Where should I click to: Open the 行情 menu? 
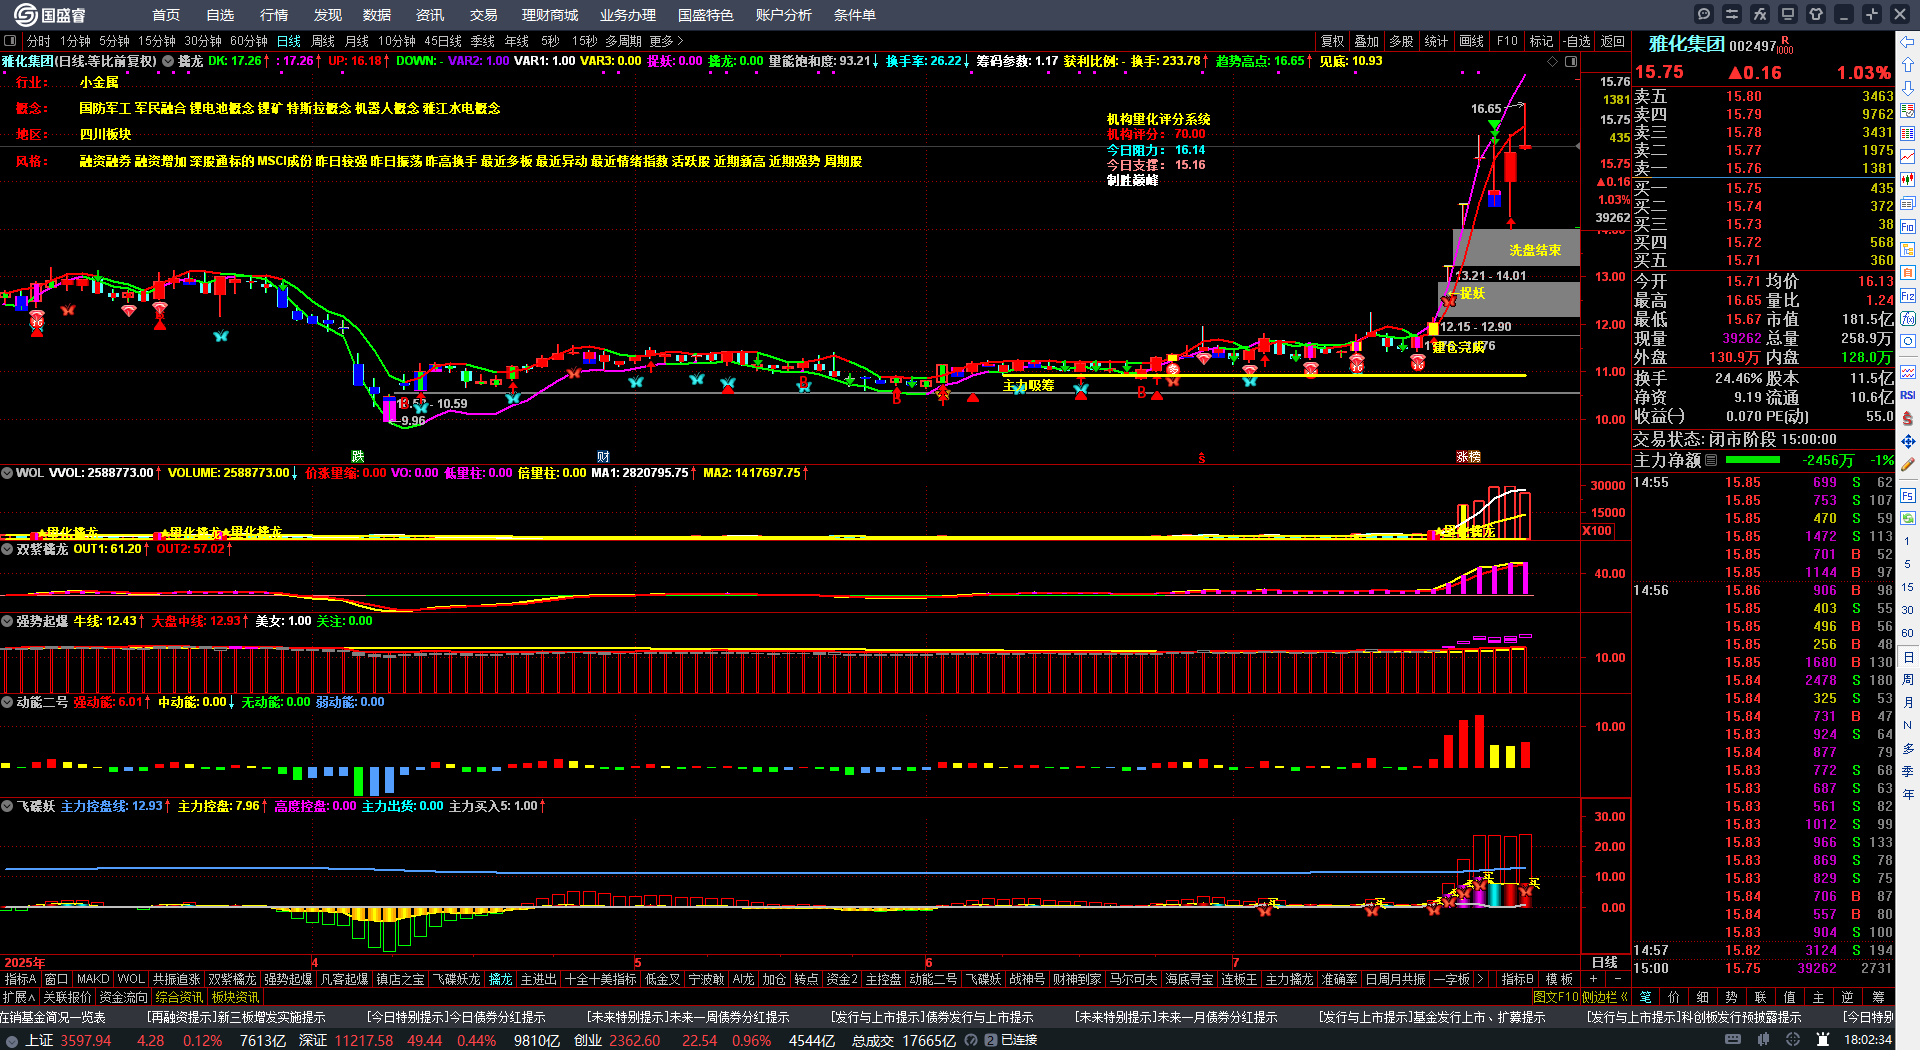coord(274,15)
